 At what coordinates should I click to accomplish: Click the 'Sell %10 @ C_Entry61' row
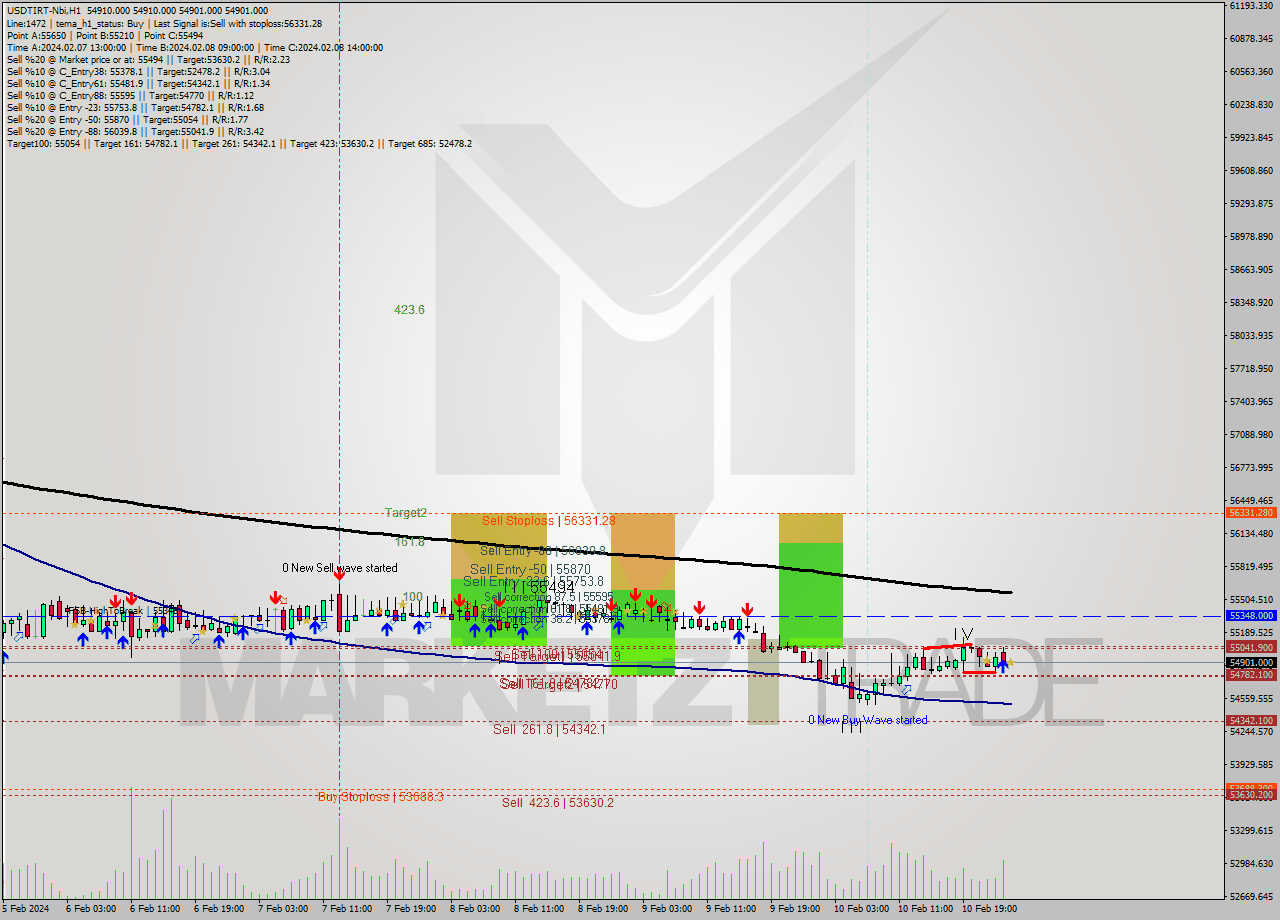(x=138, y=83)
